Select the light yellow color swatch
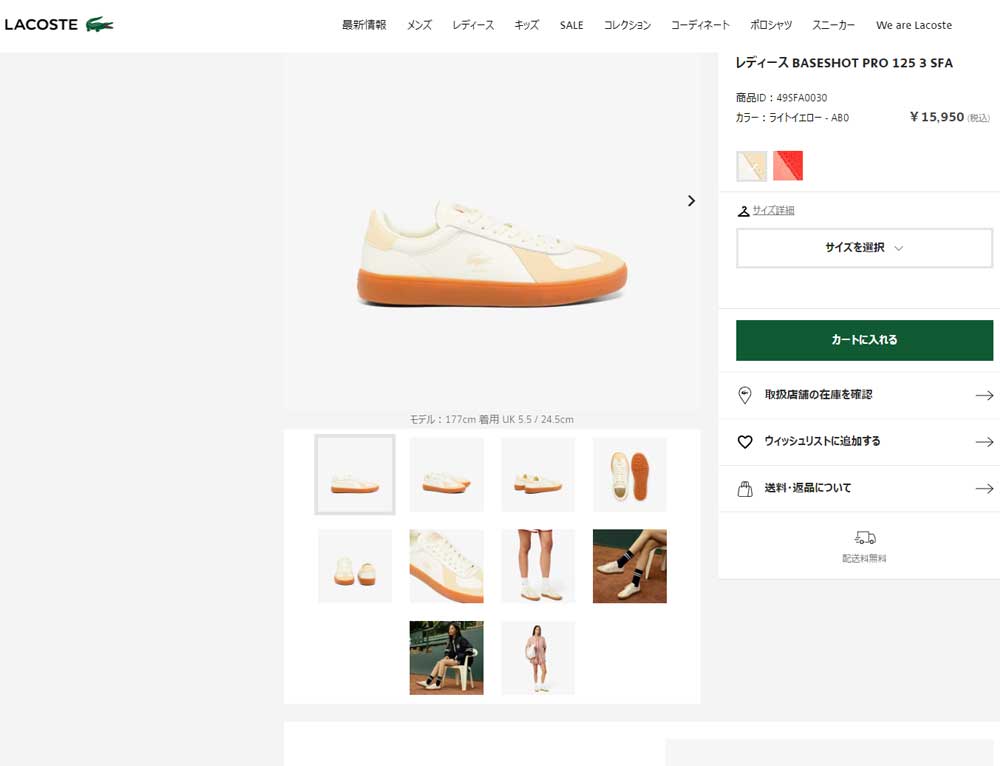The image size is (1000, 766). 751,166
